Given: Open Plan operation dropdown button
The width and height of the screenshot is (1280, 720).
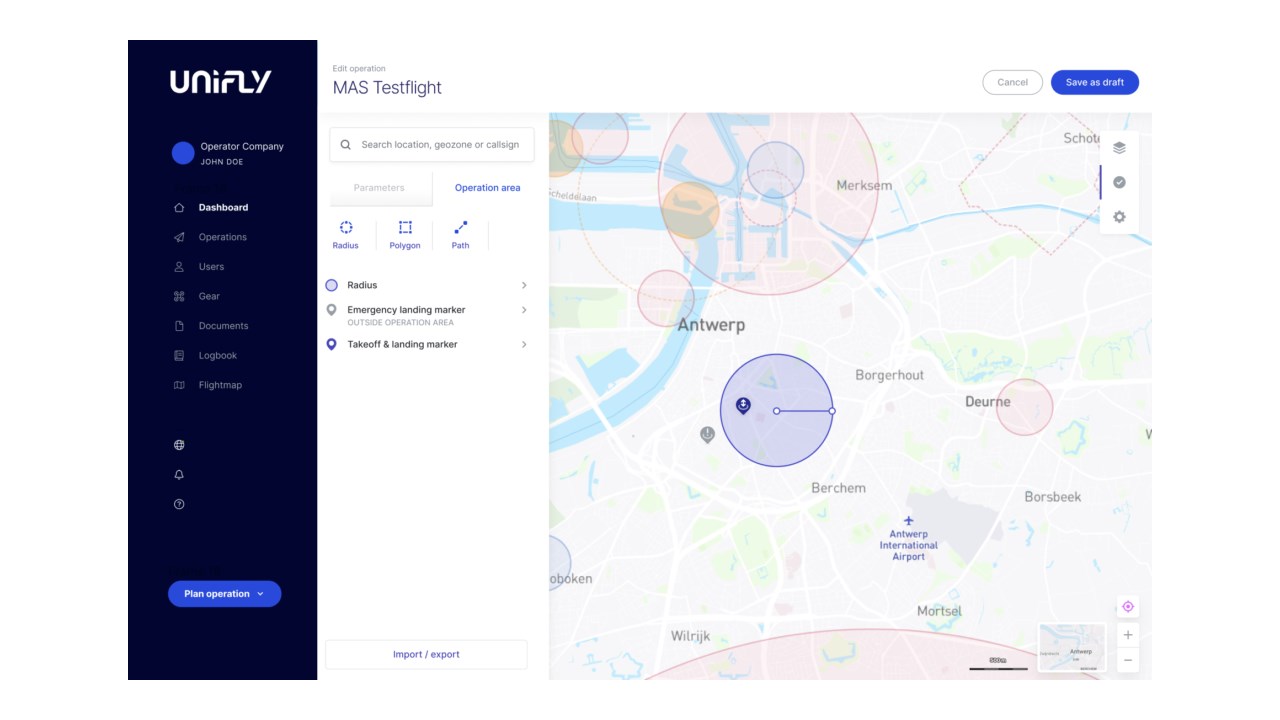Looking at the screenshot, I should point(225,594).
